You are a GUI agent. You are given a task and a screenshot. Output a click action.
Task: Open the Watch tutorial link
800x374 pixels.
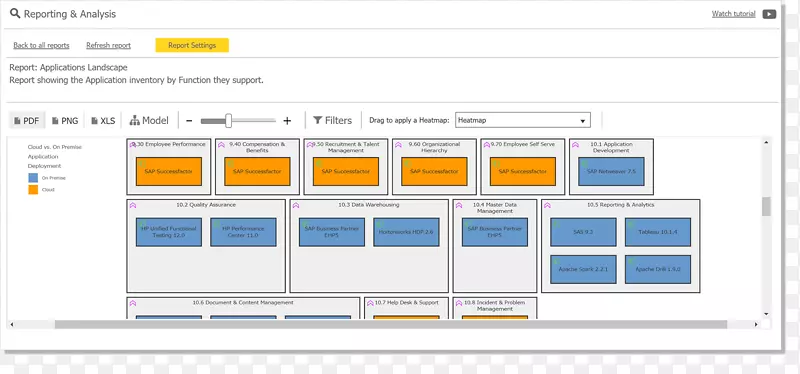pyautogui.click(x=733, y=14)
